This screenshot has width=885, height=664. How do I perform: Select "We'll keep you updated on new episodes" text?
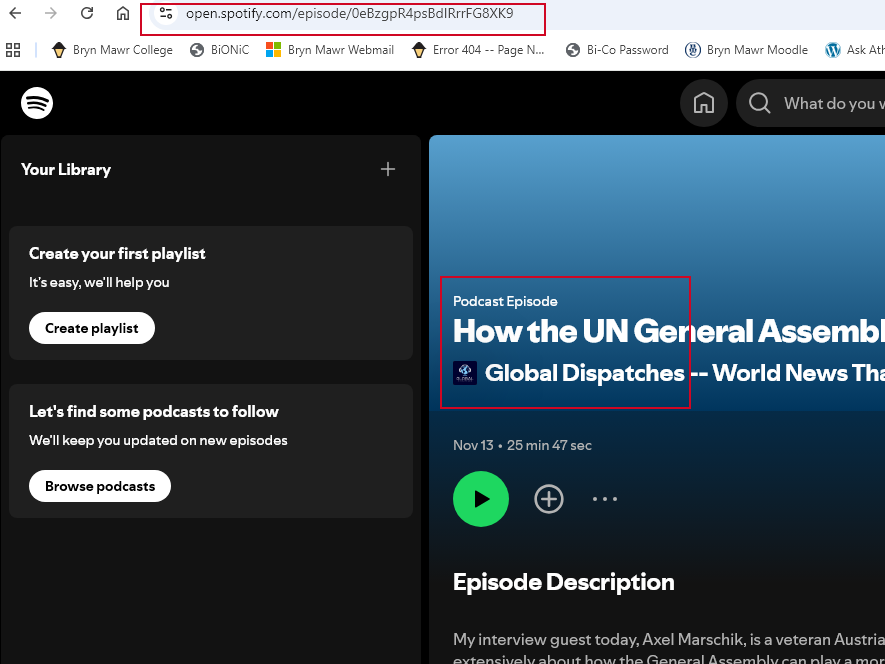tap(158, 440)
